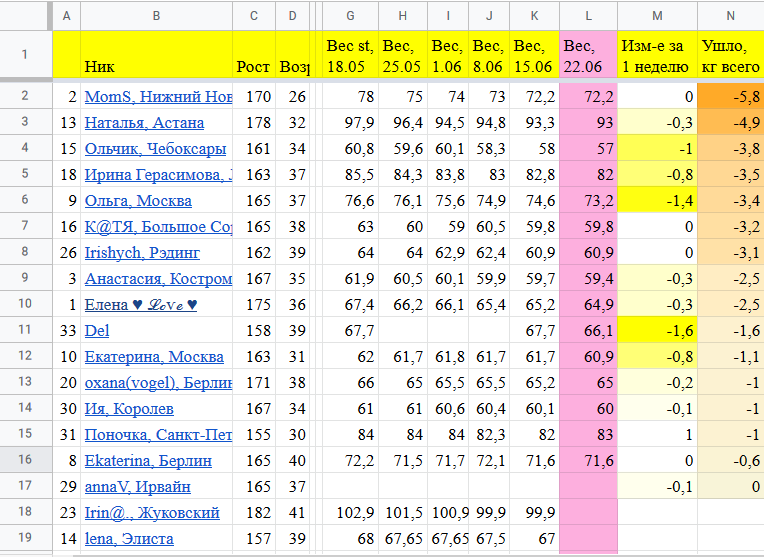Viewport: 764px width, 557px height.
Task: Select the pink "Вес, 22.06" header cell
Action: [x=588, y=56]
